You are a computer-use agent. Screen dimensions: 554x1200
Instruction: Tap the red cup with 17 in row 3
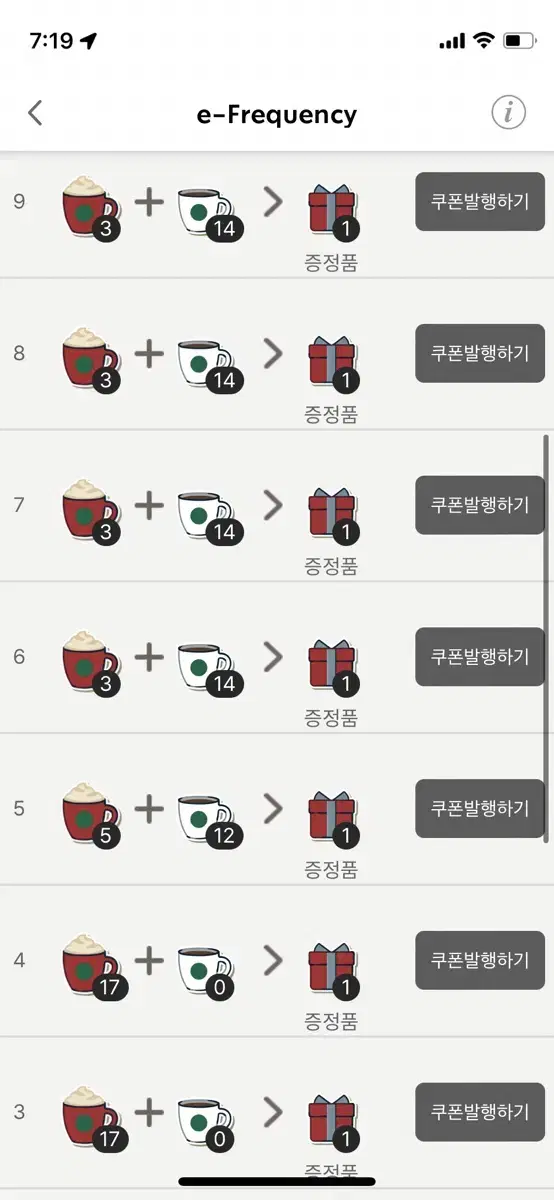pyautogui.click(x=93, y=1118)
